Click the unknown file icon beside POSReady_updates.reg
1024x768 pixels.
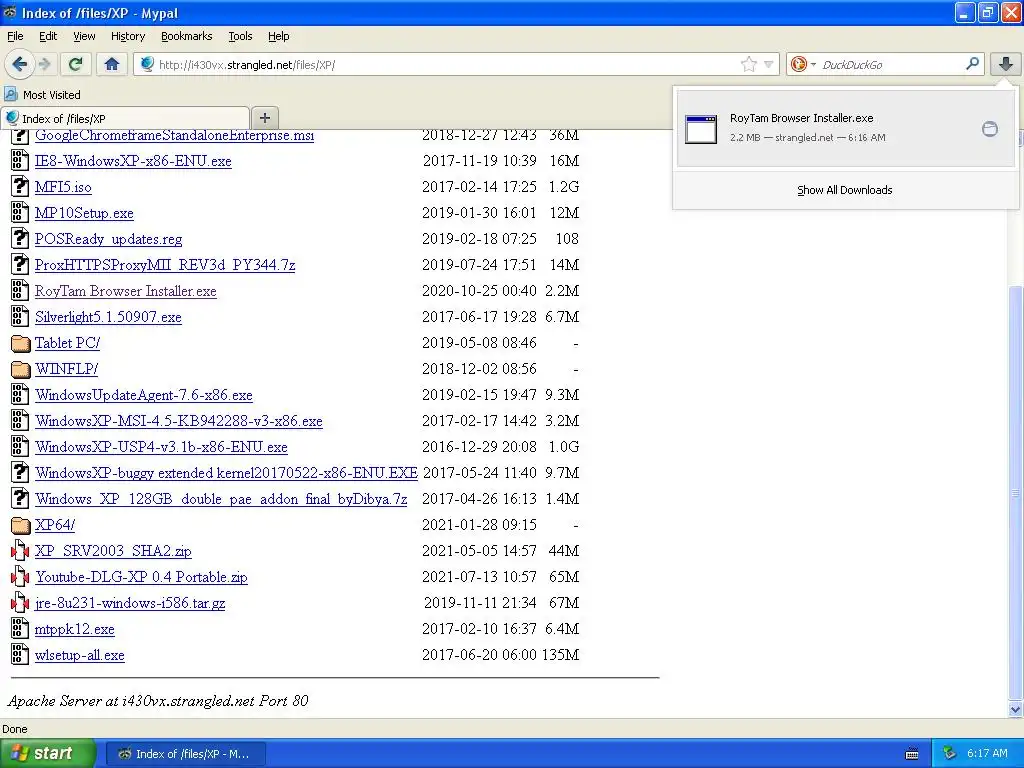[x=20, y=239]
